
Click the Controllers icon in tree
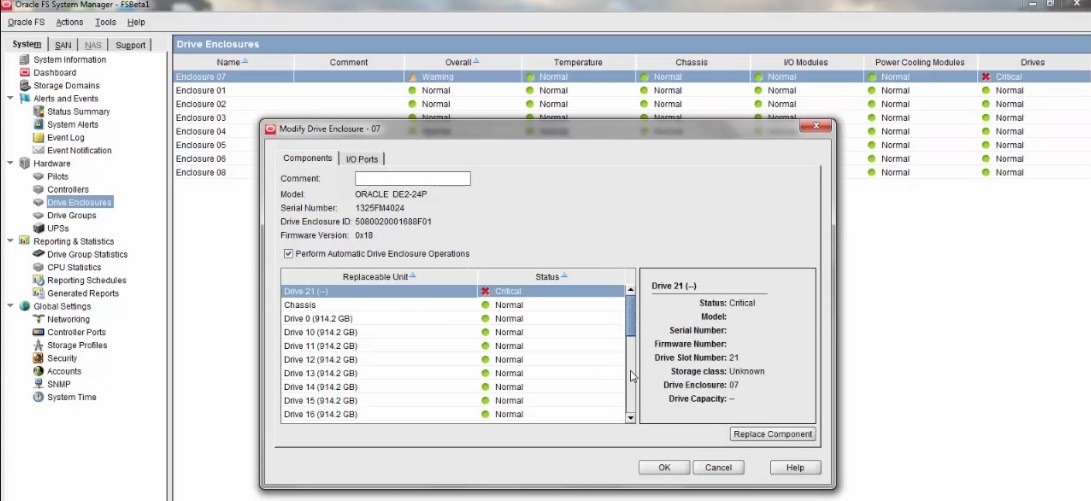tap(39, 190)
